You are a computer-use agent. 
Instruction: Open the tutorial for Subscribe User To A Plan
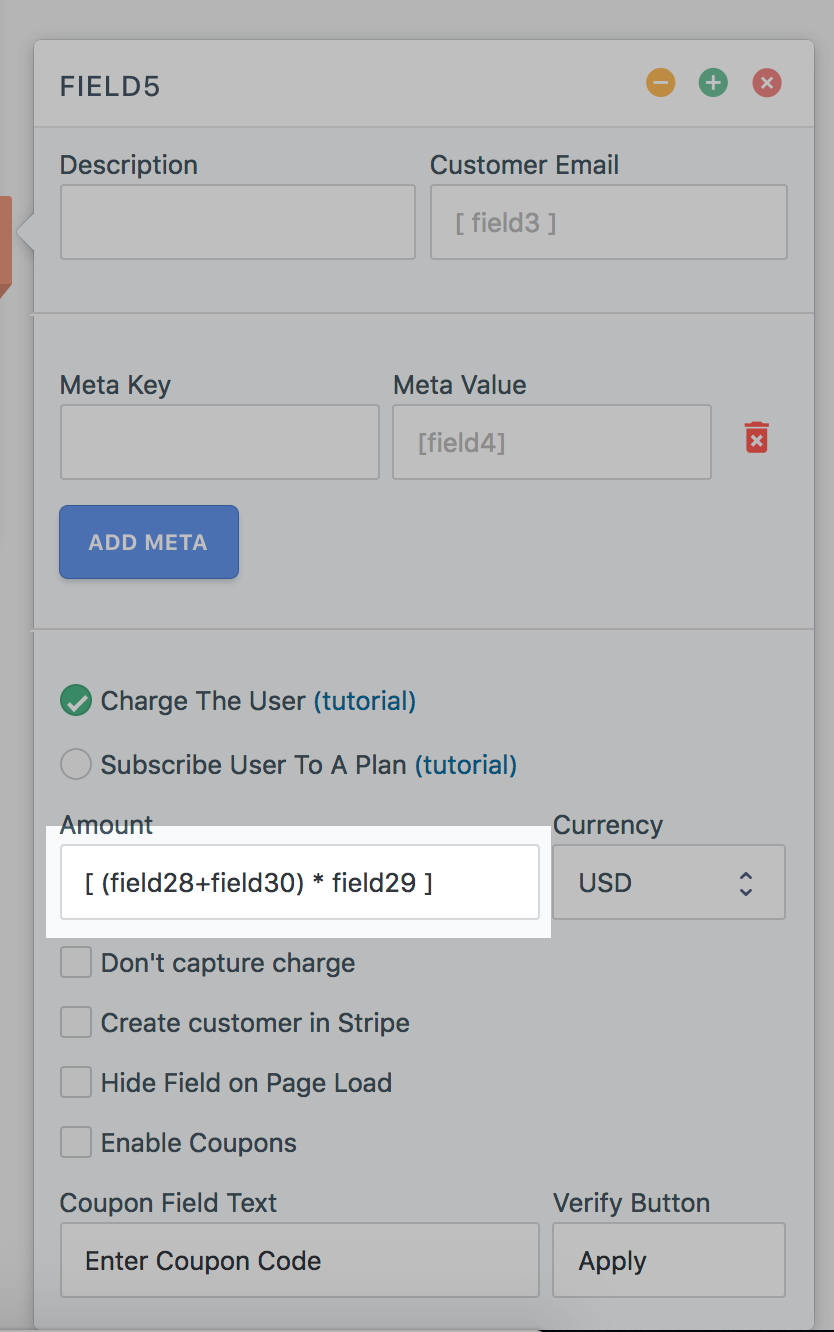point(466,764)
